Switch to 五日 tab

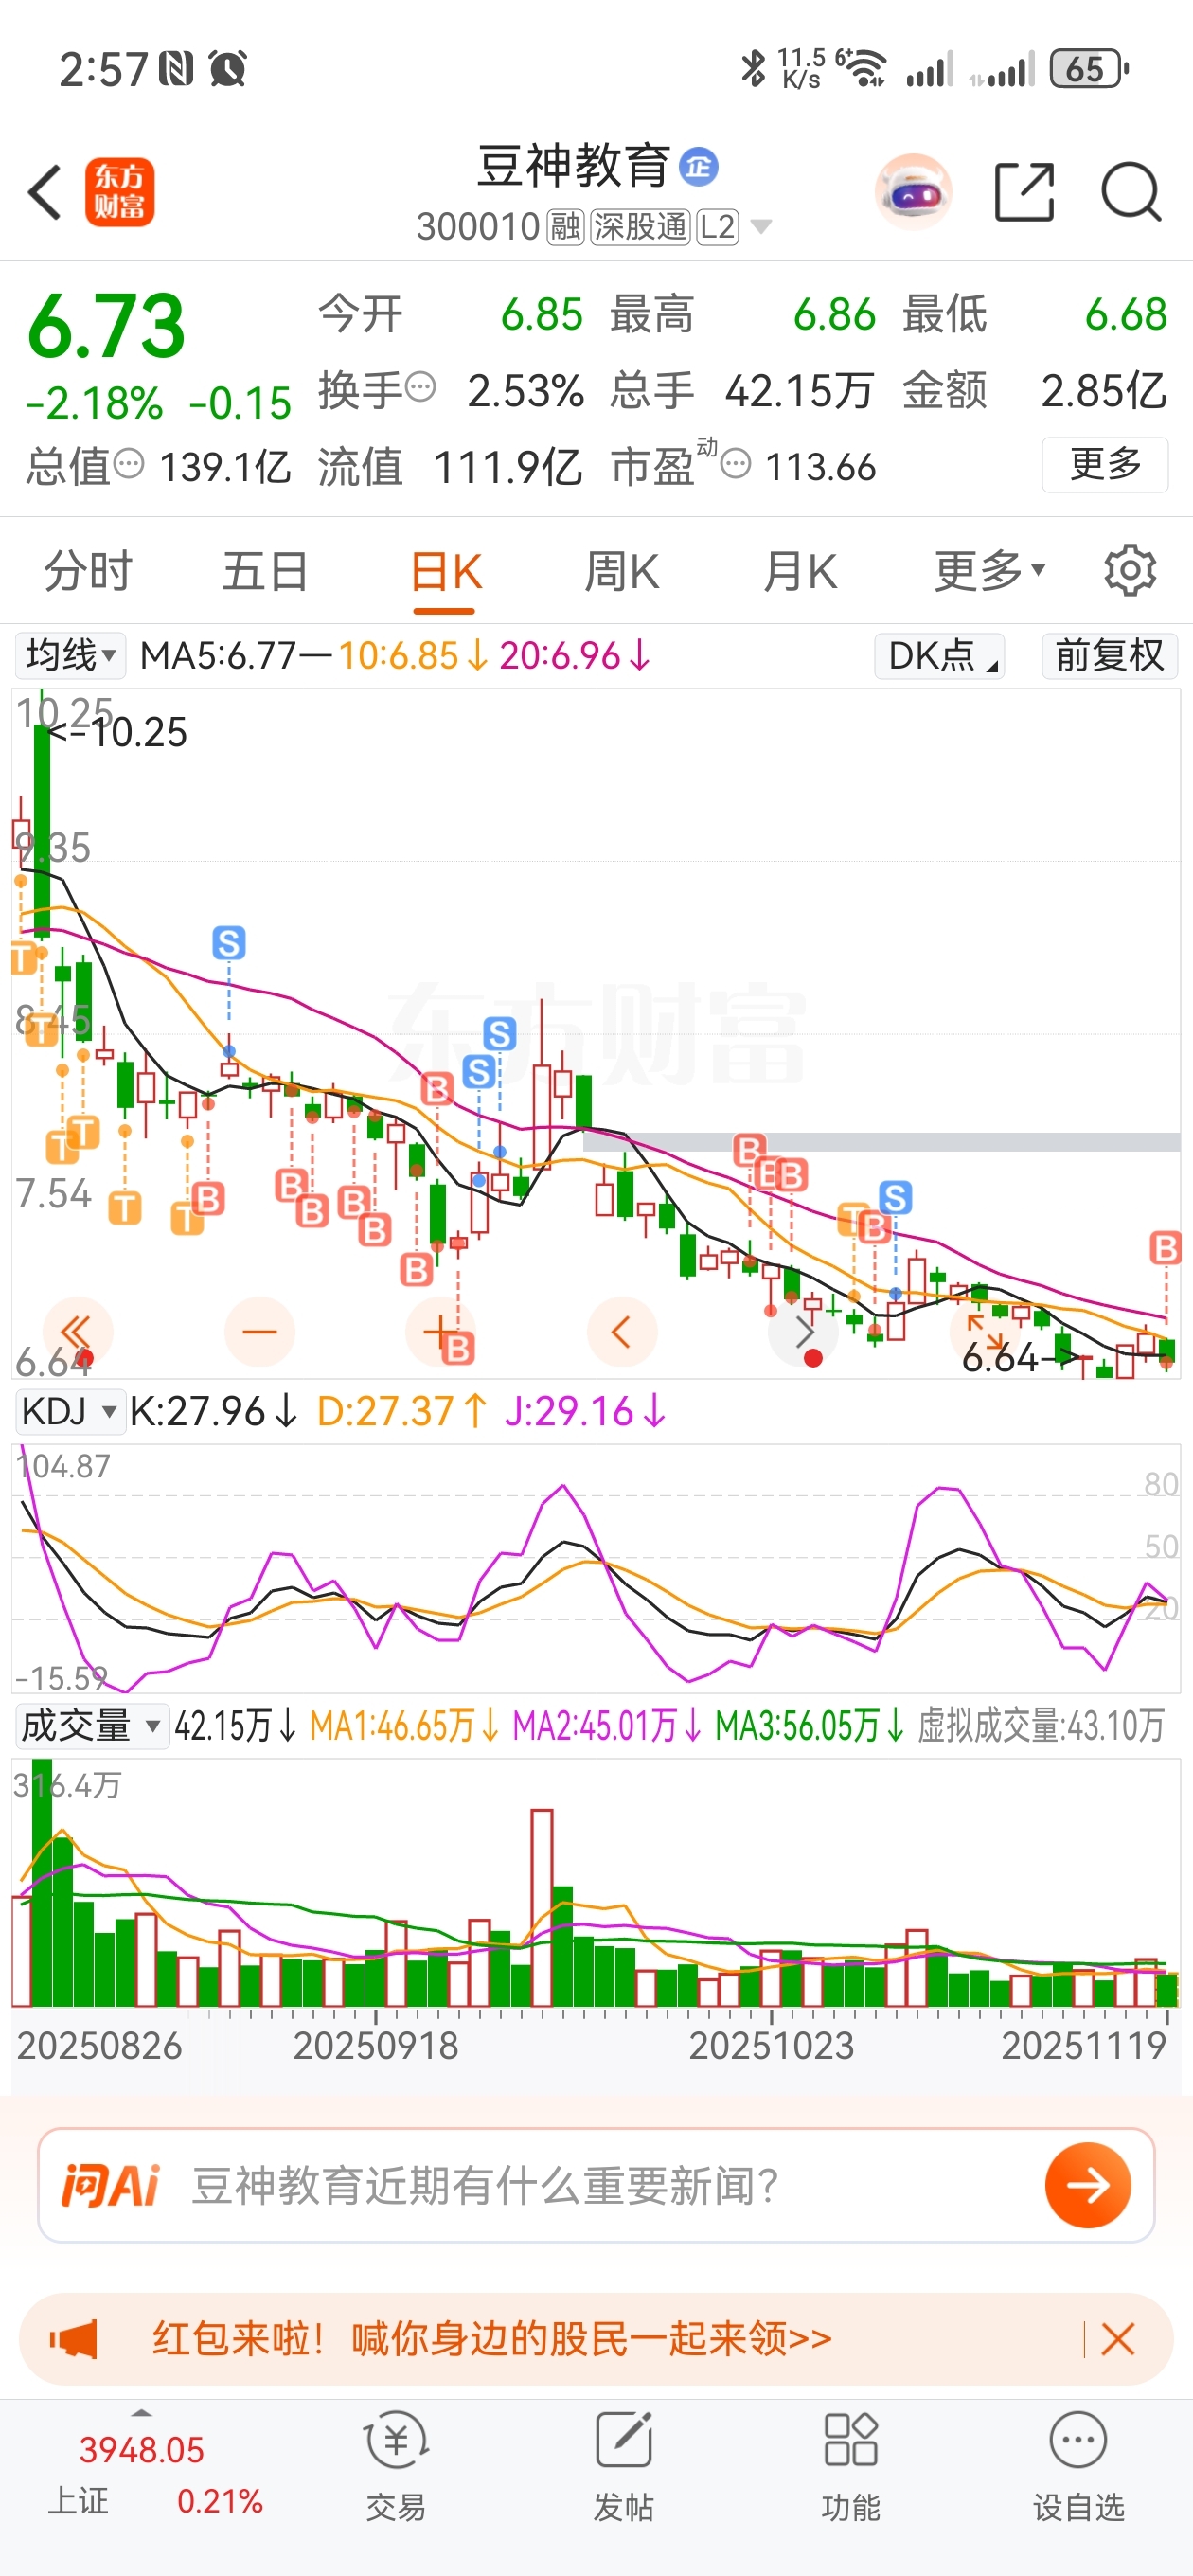pyautogui.click(x=265, y=572)
